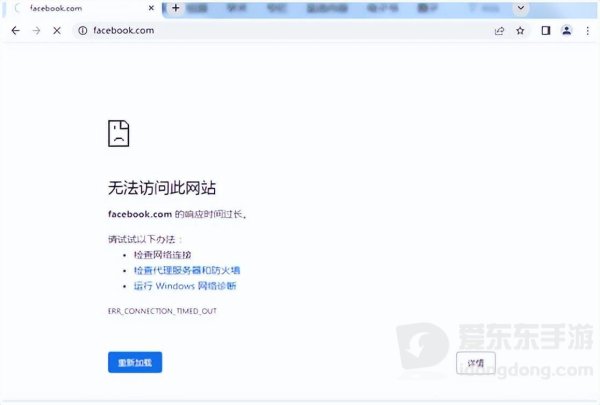Click the 重新加载 reload button
The height and width of the screenshot is (405, 600).
[135, 362]
